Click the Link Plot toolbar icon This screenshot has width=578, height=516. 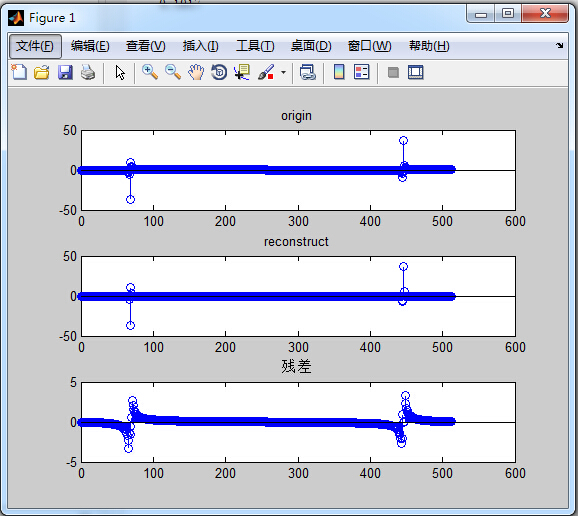coord(307,72)
